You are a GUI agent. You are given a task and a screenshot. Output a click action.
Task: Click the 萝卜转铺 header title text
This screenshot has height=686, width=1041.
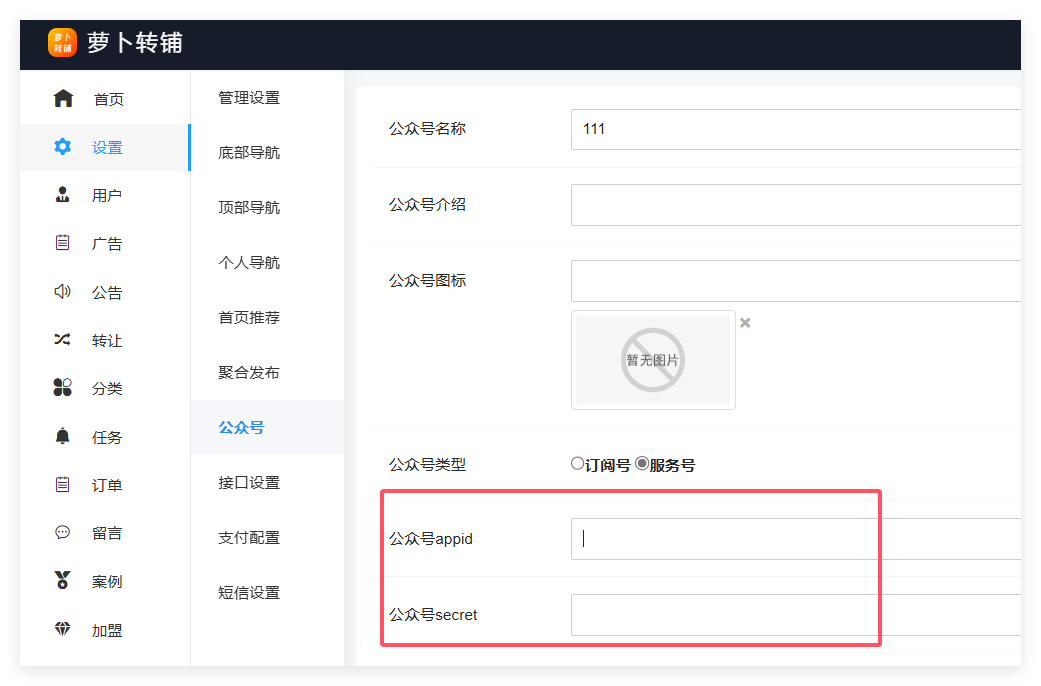click(135, 43)
